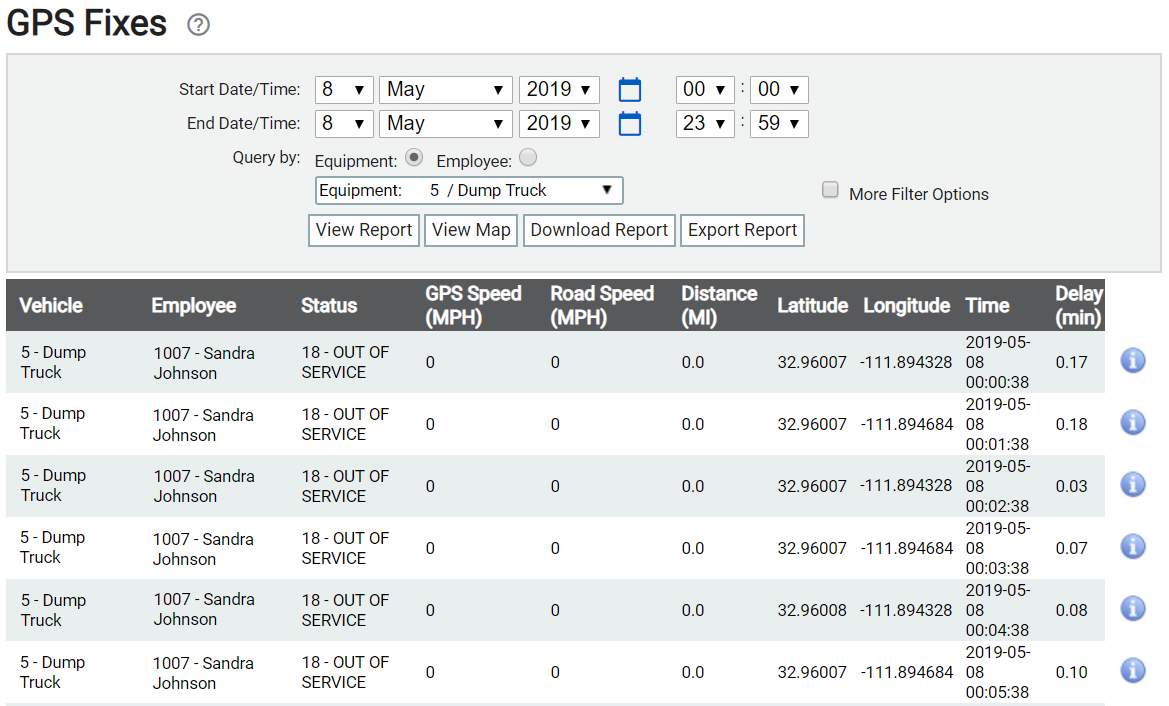The image size is (1169, 706).
Task: Click the Longitude column header
Action: click(x=907, y=306)
